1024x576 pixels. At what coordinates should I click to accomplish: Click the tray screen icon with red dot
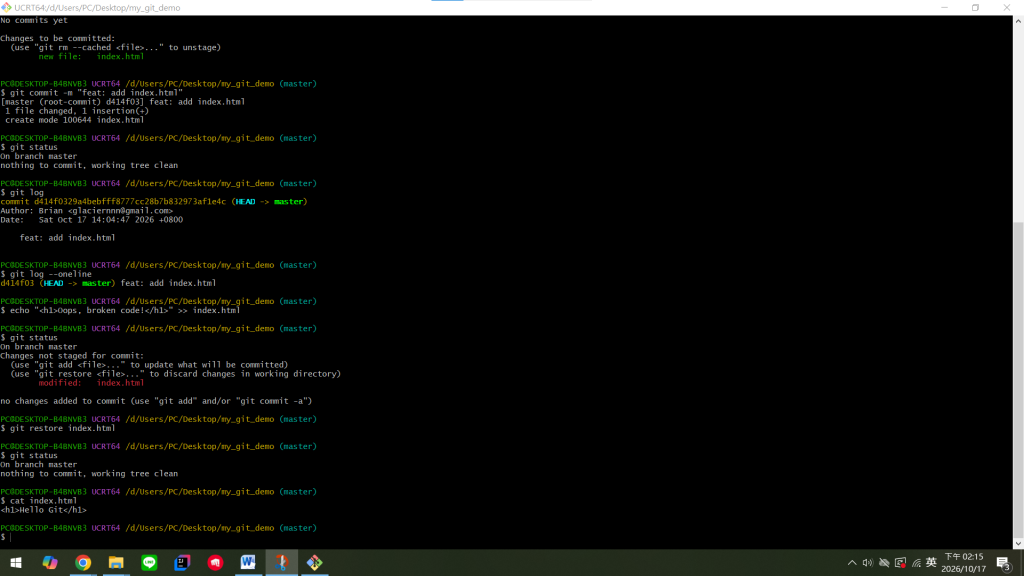(x=901, y=563)
